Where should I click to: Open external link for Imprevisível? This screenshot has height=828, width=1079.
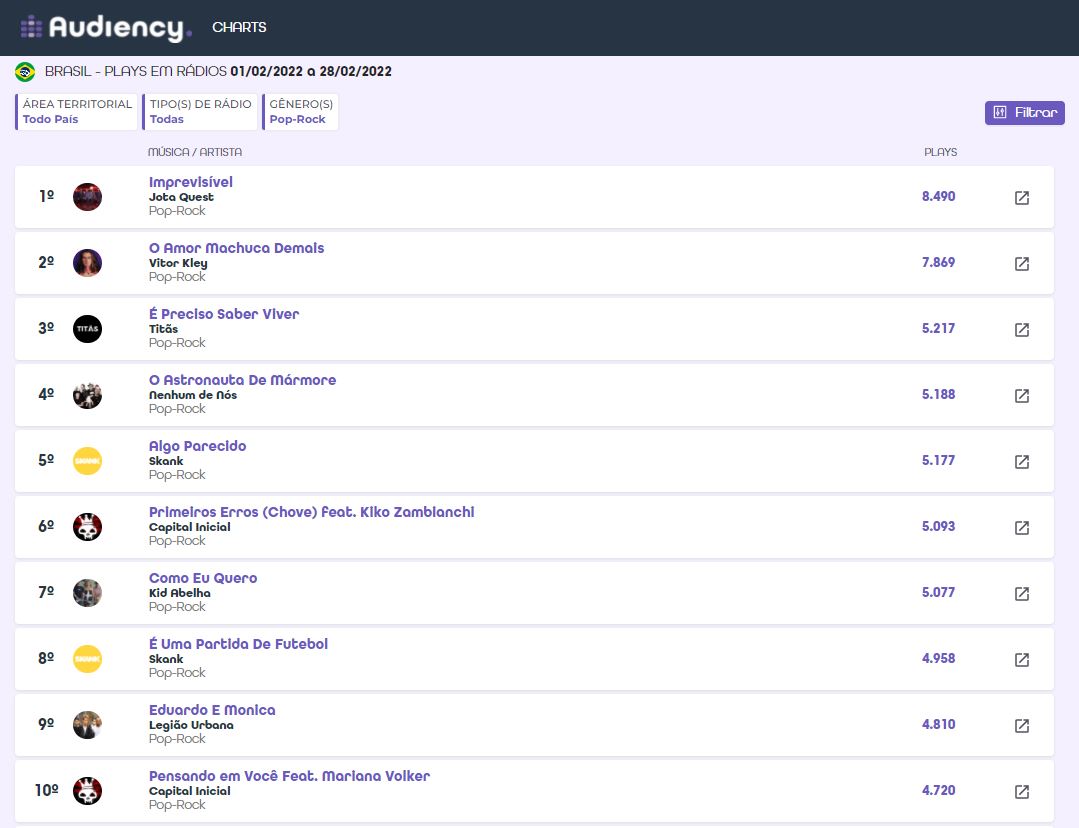tap(1021, 198)
